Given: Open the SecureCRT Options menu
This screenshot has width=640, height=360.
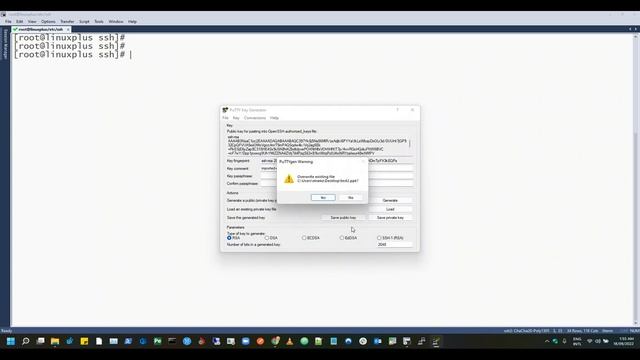Looking at the screenshot, I should [x=48, y=22].
